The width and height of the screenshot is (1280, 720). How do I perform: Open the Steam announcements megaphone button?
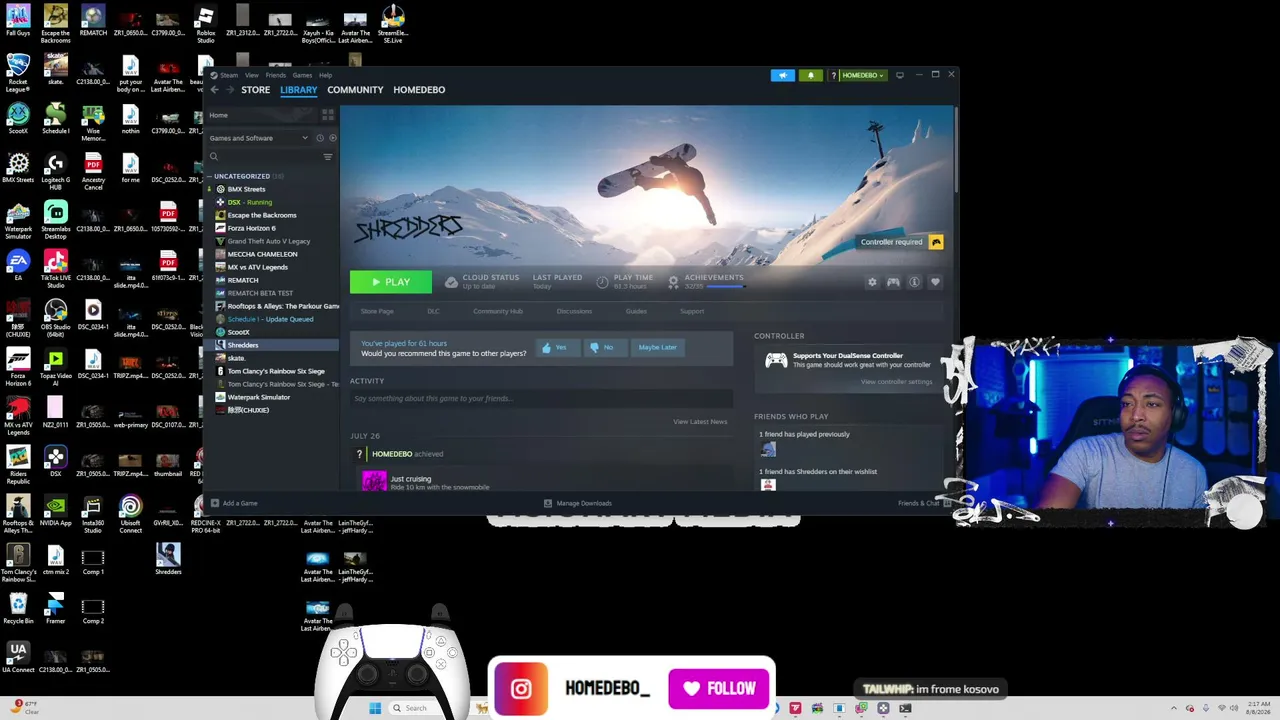pyautogui.click(x=783, y=75)
